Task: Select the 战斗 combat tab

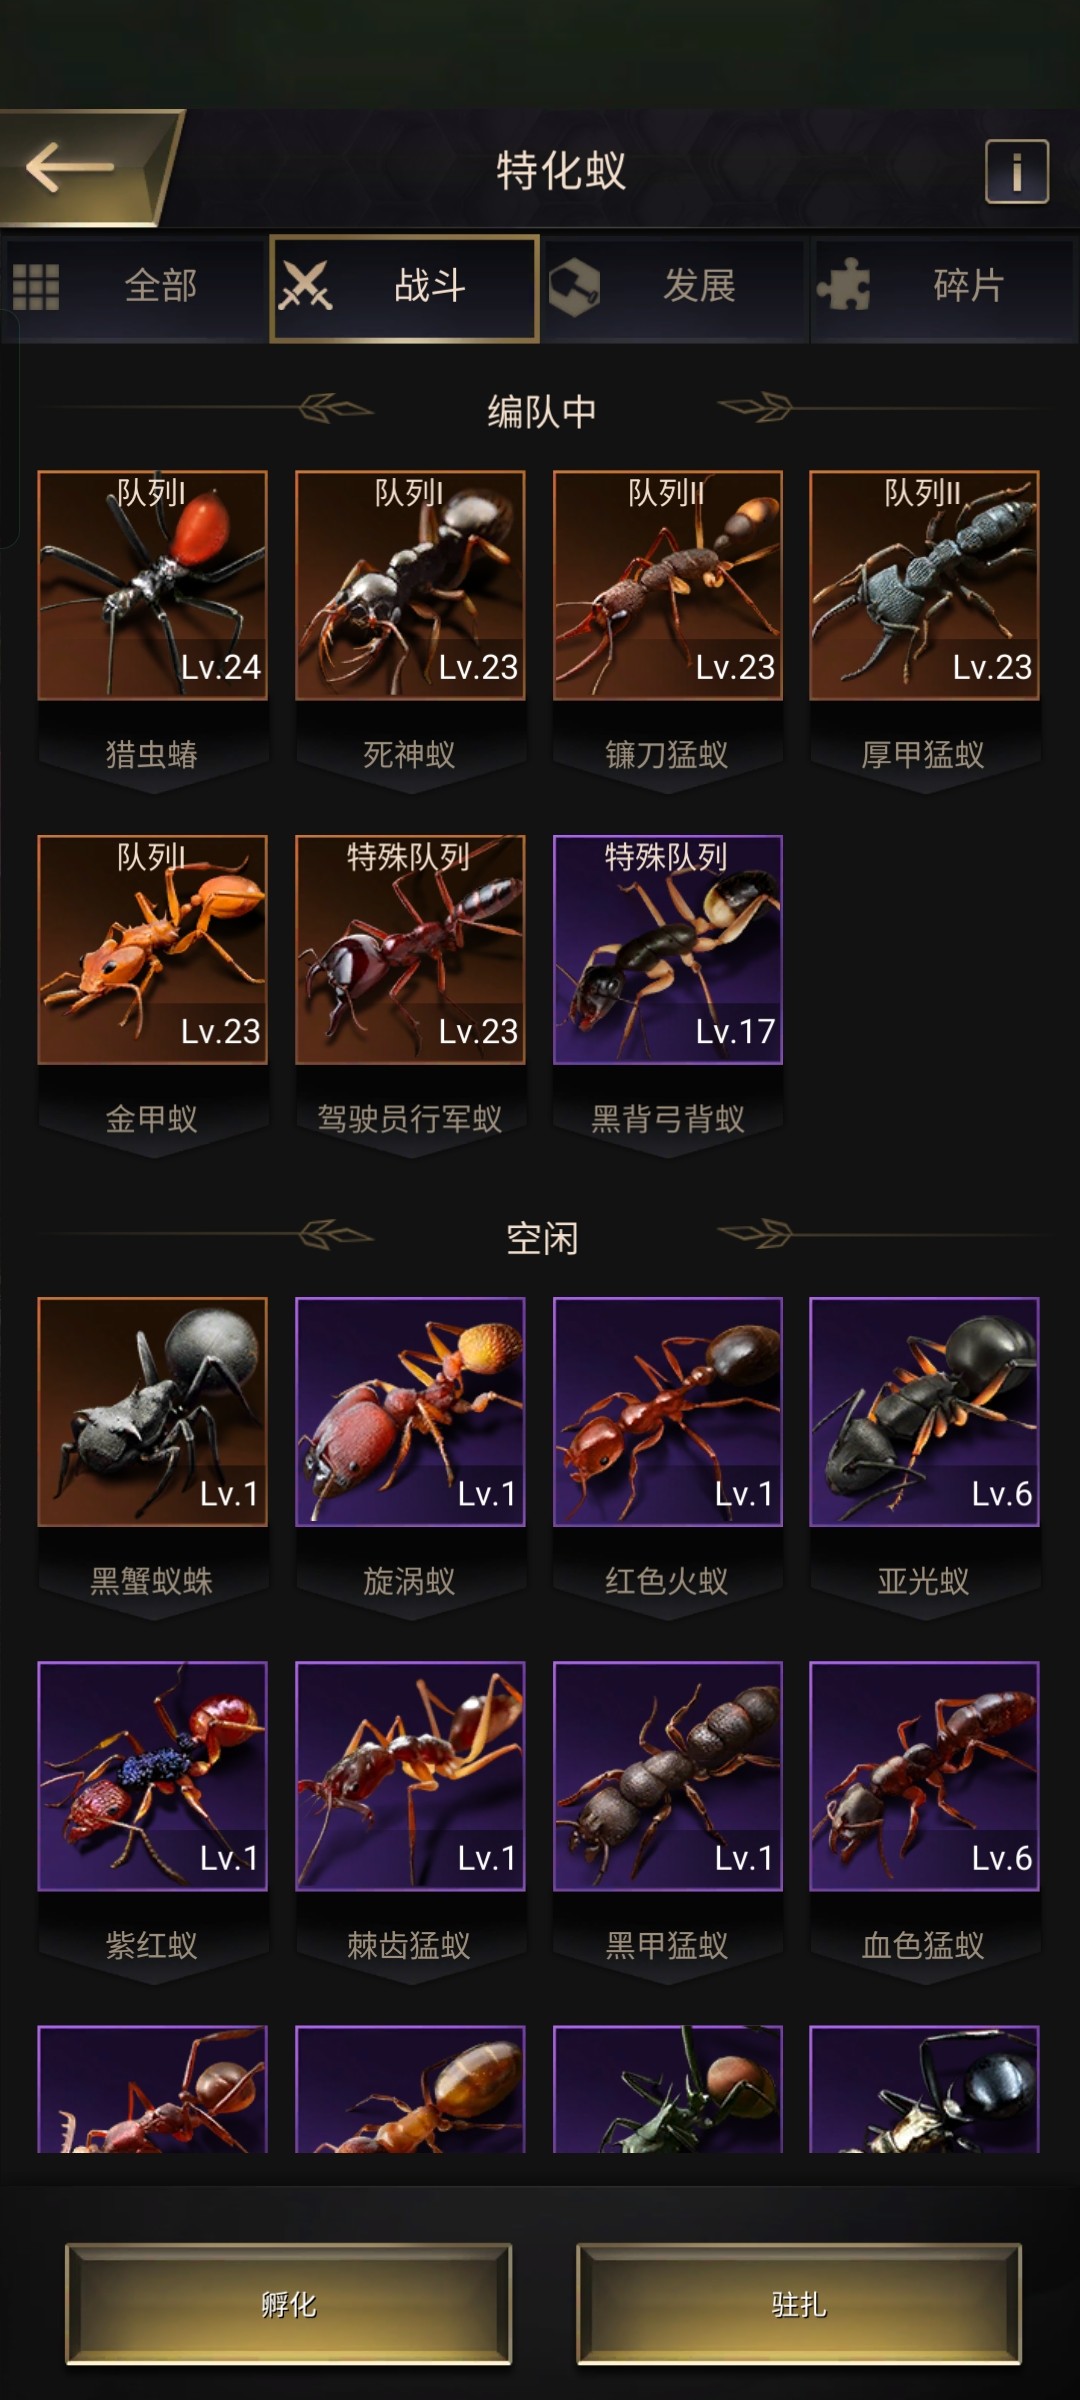Action: (405, 288)
